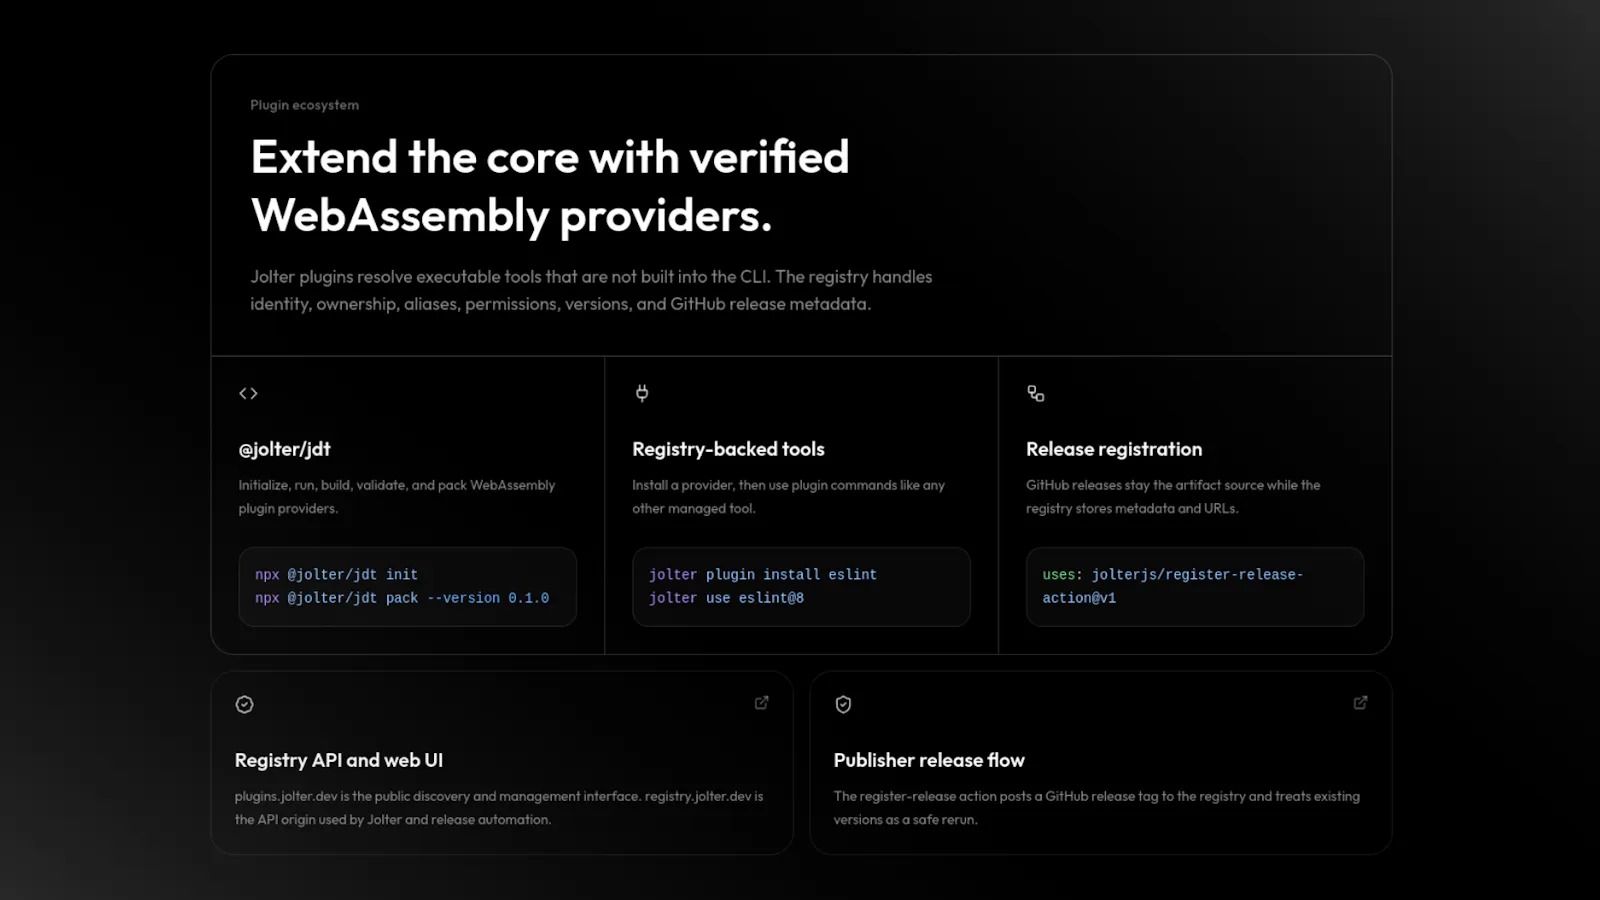Viewport: 1600px width, 900px height.
Task: Click the code brackets icon above @jolter/jdt
Action: tap(248, 394)
